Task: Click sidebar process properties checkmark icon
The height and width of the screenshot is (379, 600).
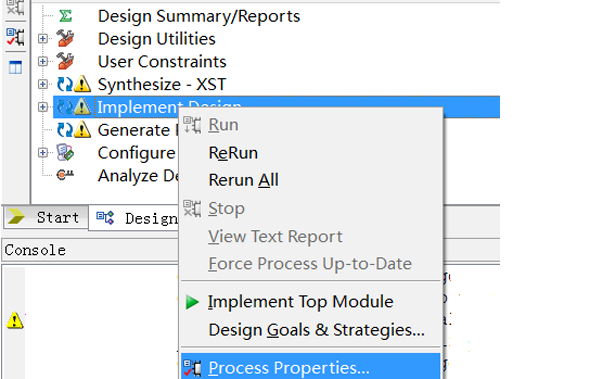Action: point(15,37)
